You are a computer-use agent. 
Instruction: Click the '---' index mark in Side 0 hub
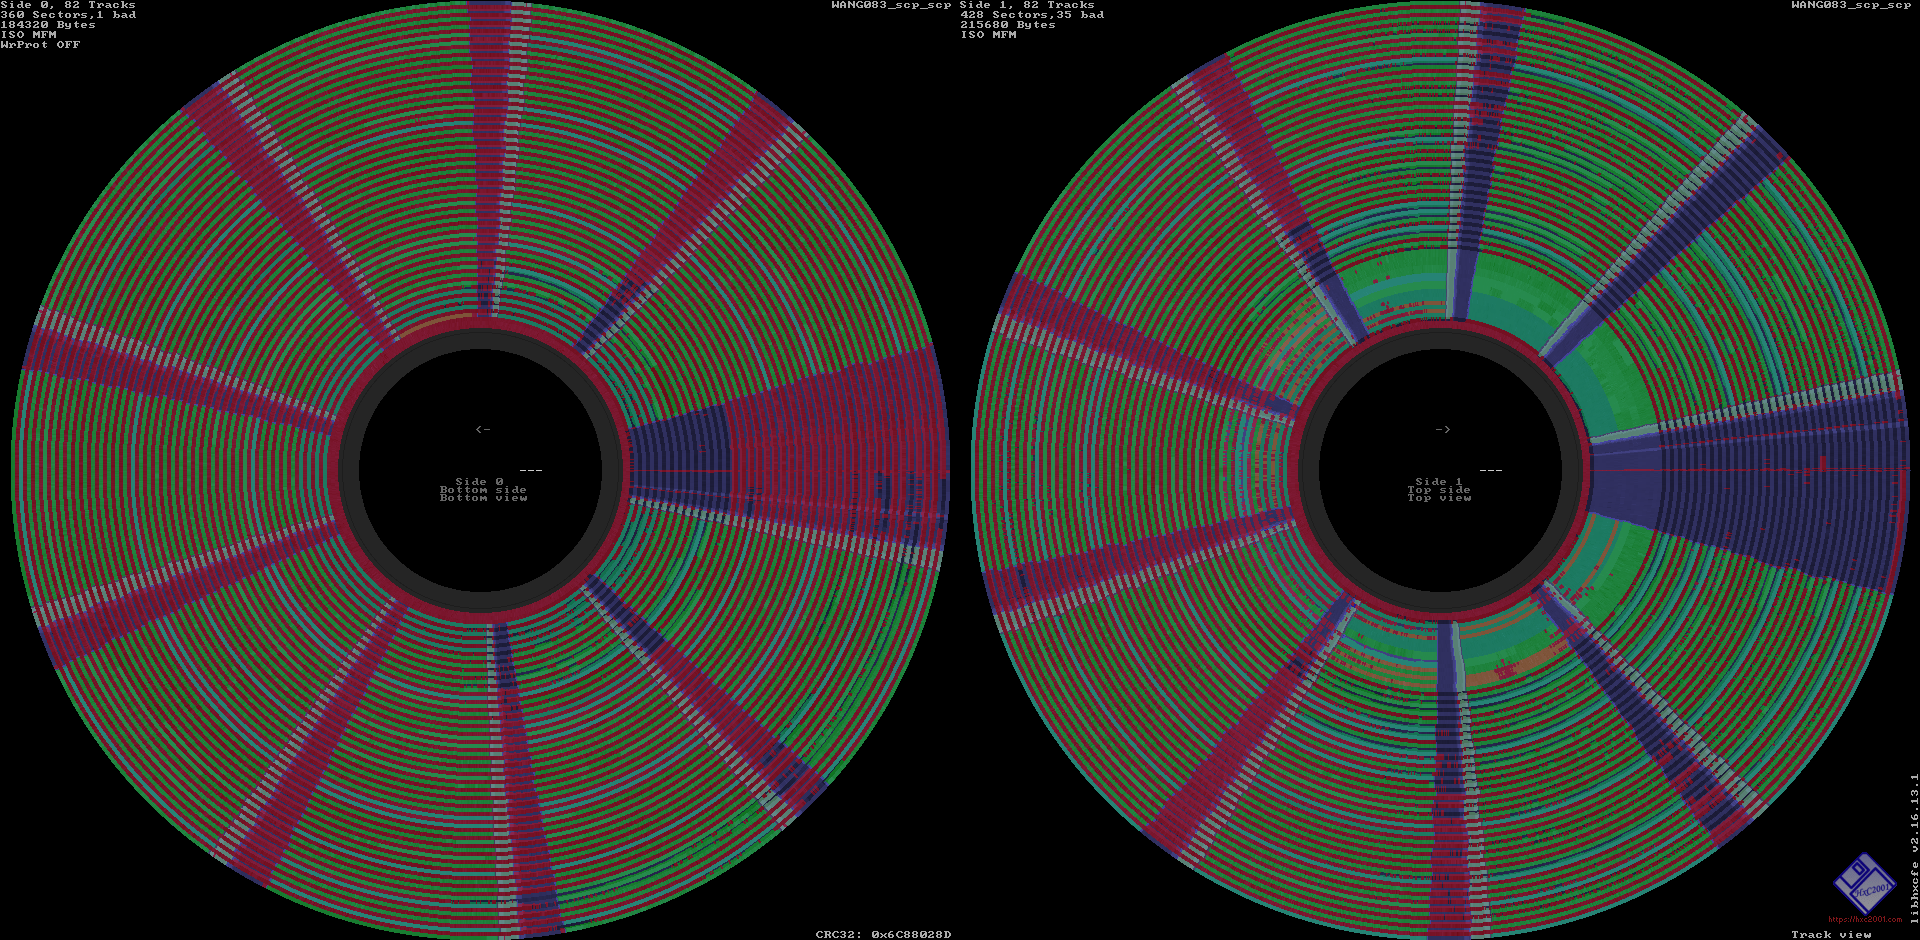531,470
